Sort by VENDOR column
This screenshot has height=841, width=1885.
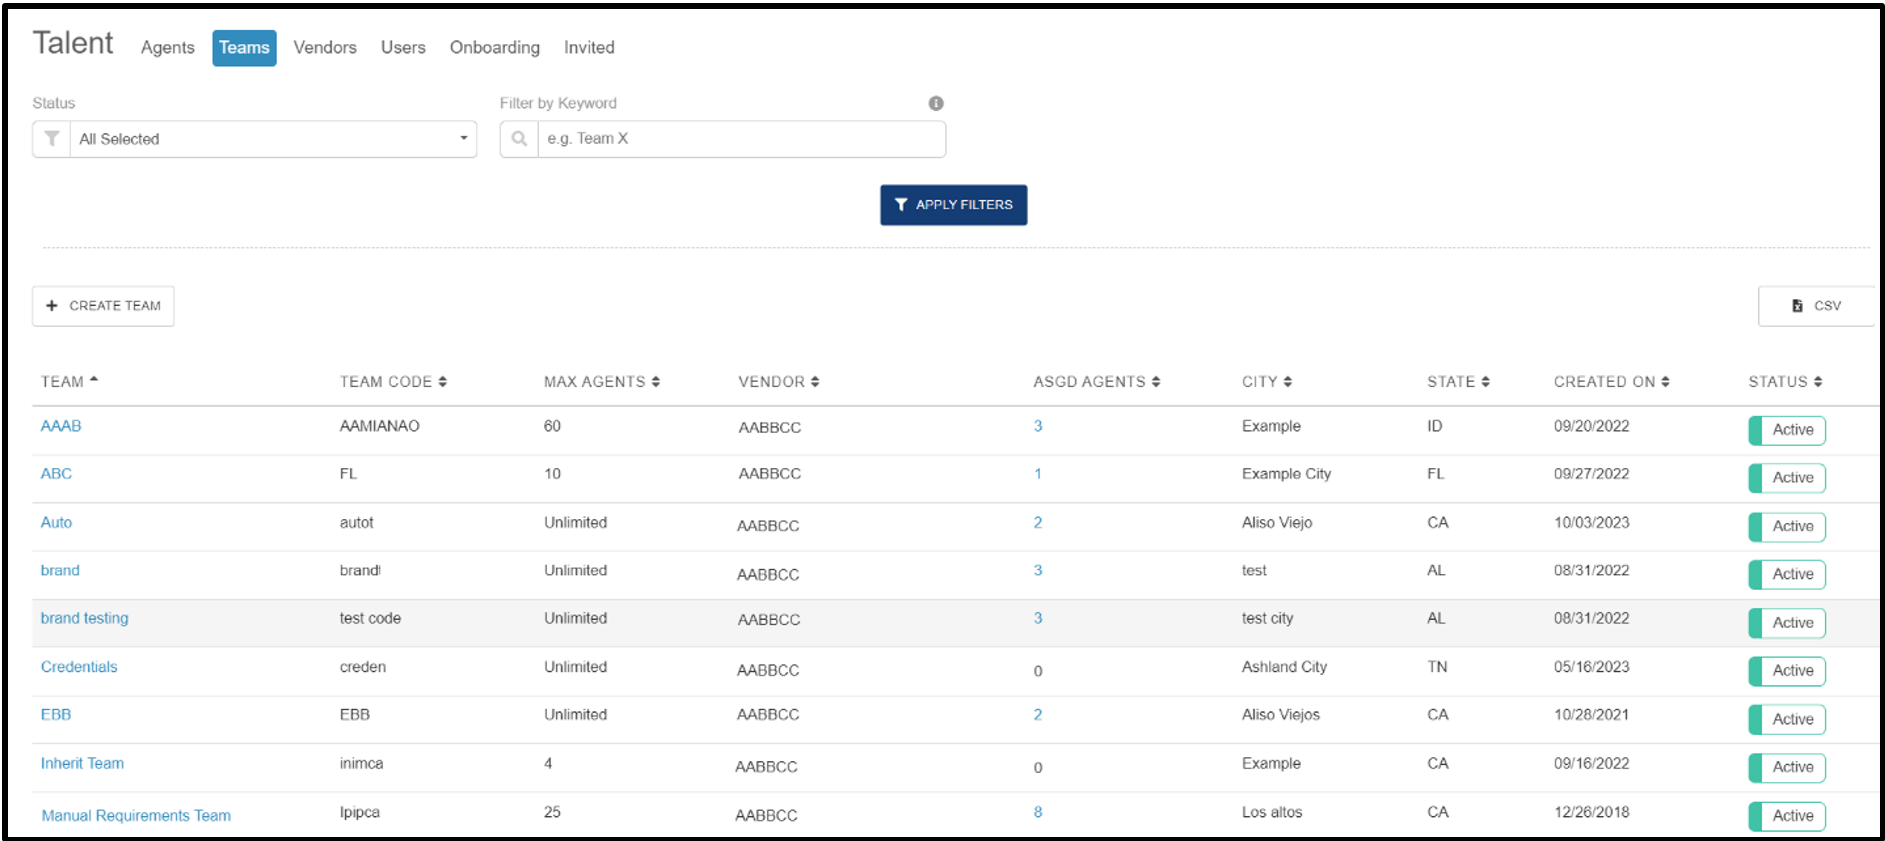tap(779, 382)
